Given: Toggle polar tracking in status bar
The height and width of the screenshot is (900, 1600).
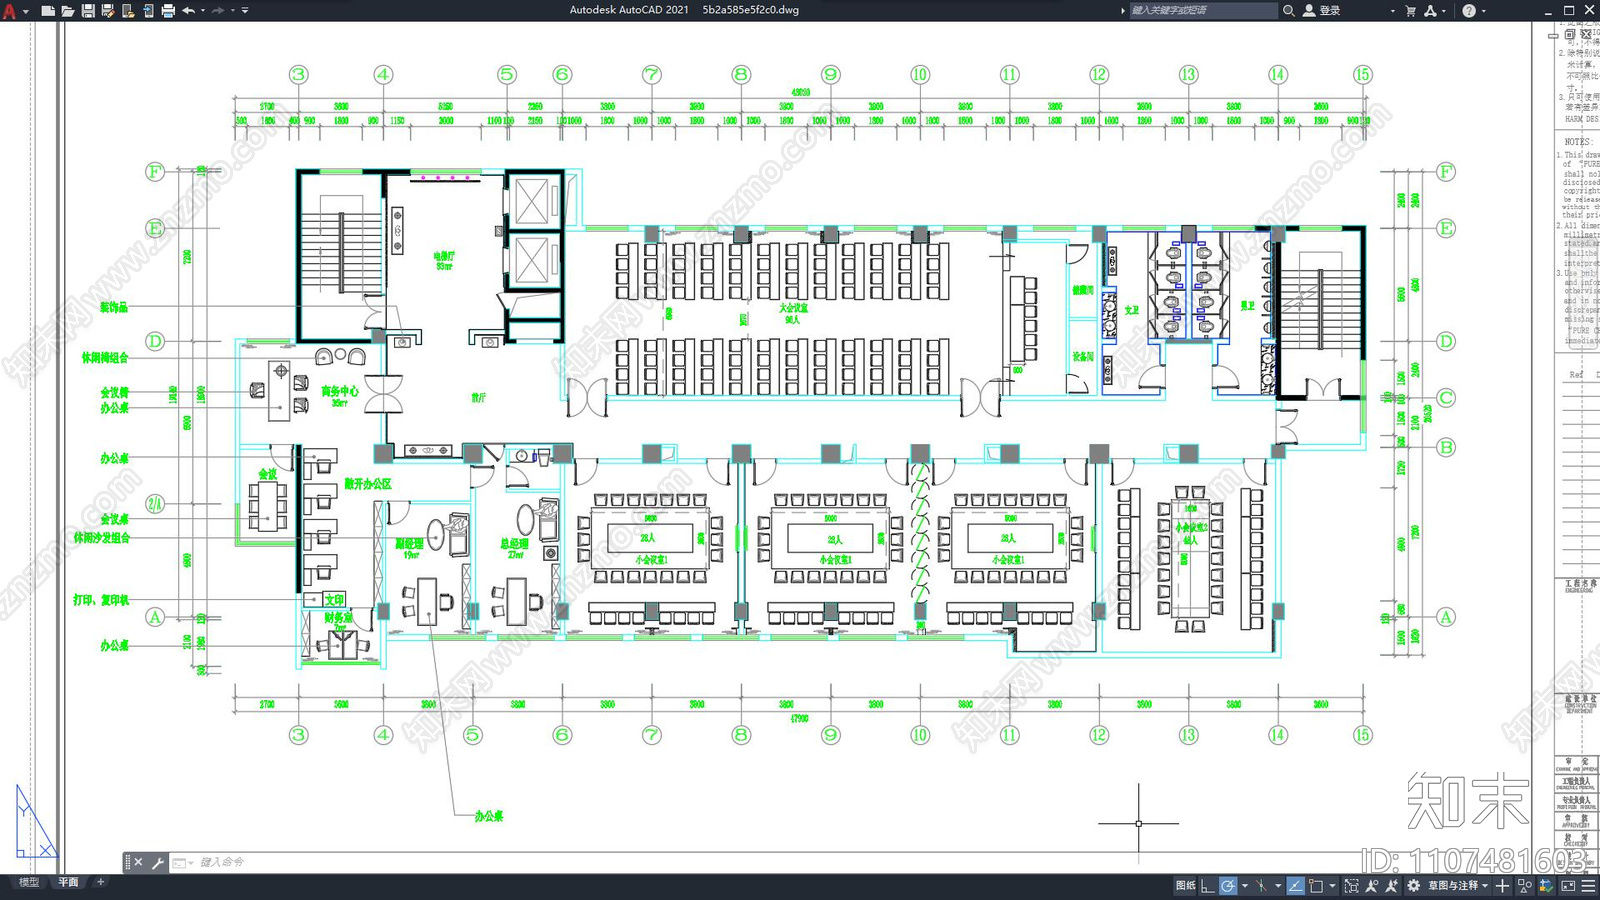Looking at the screenshot, I should (x=1228, y=886).
